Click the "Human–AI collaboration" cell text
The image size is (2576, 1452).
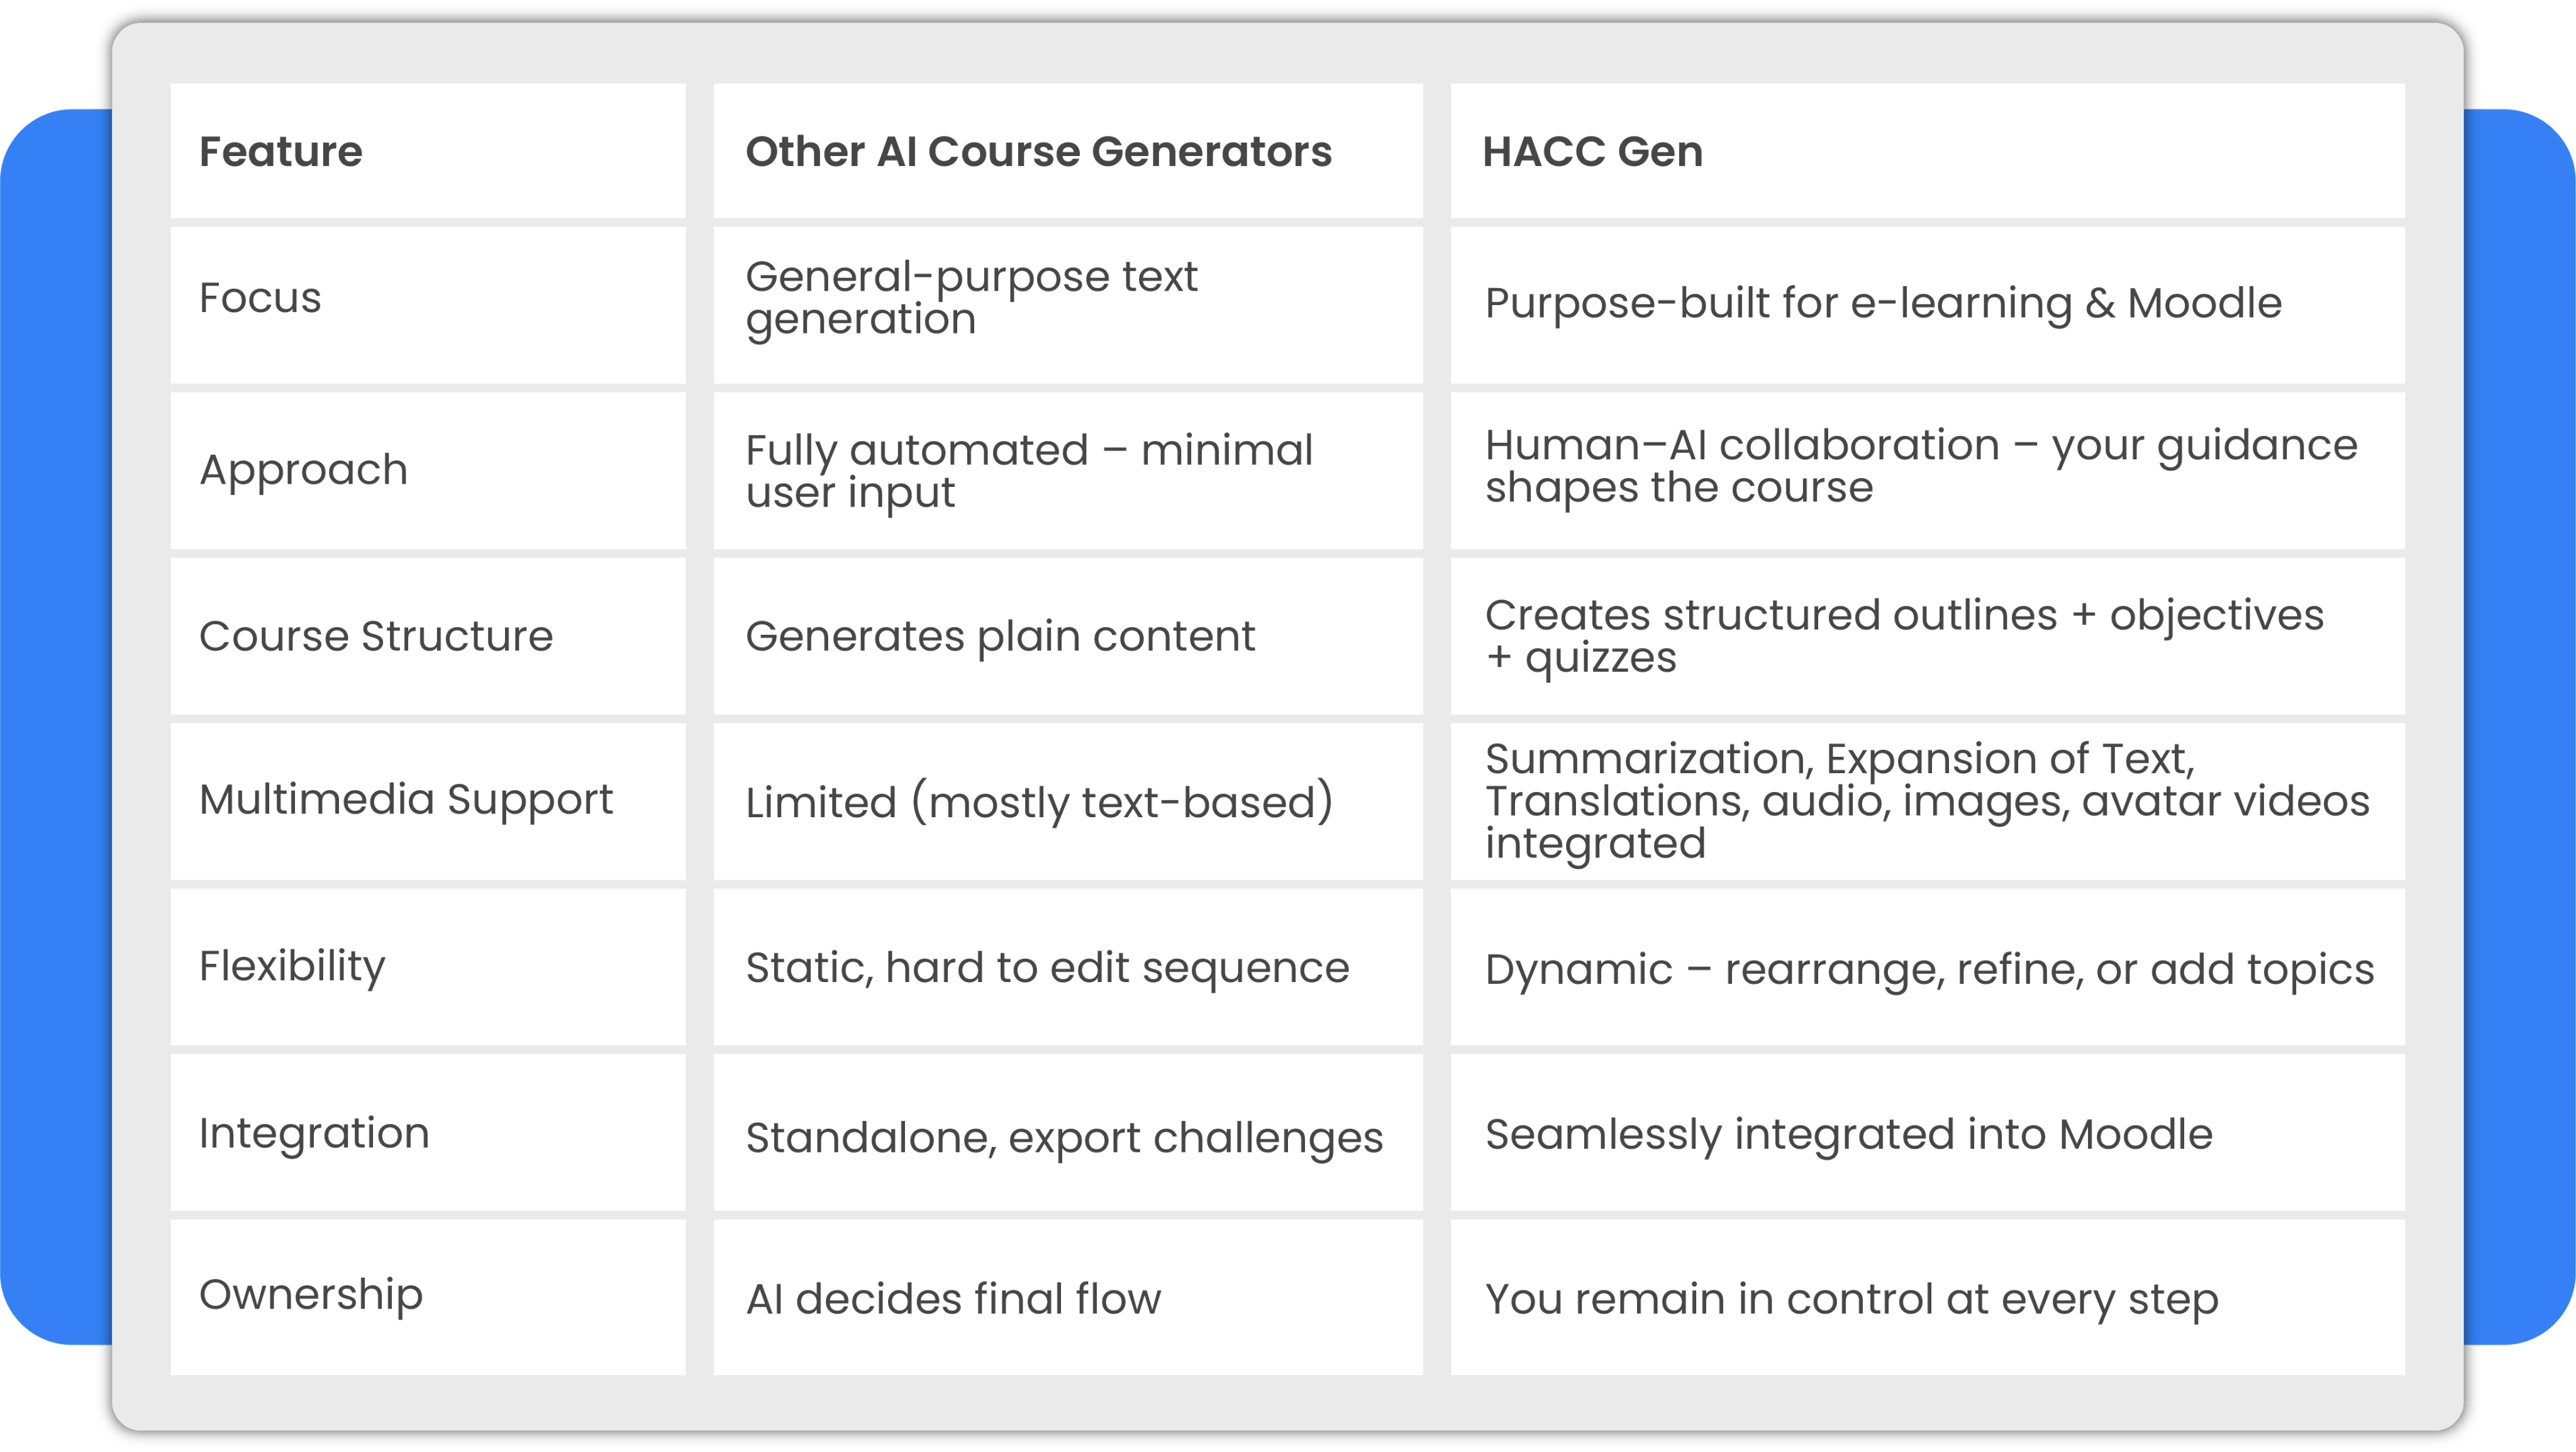tap(1920, 466)
